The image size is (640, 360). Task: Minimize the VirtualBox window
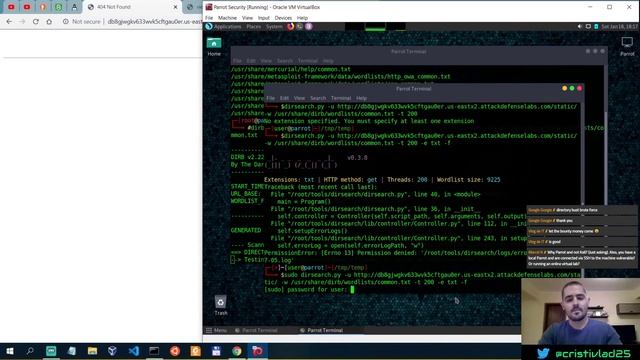pyautogui.click(x=590, y=7)
